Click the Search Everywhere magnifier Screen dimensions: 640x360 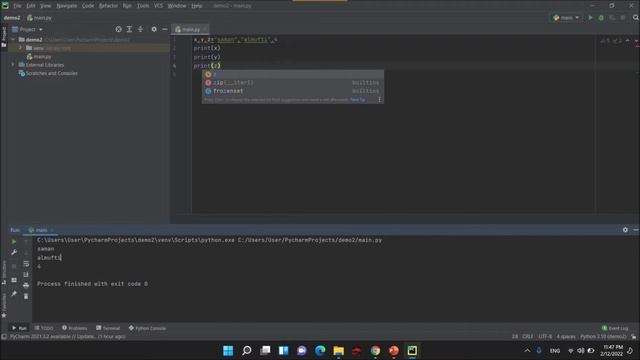click(636, 18)
